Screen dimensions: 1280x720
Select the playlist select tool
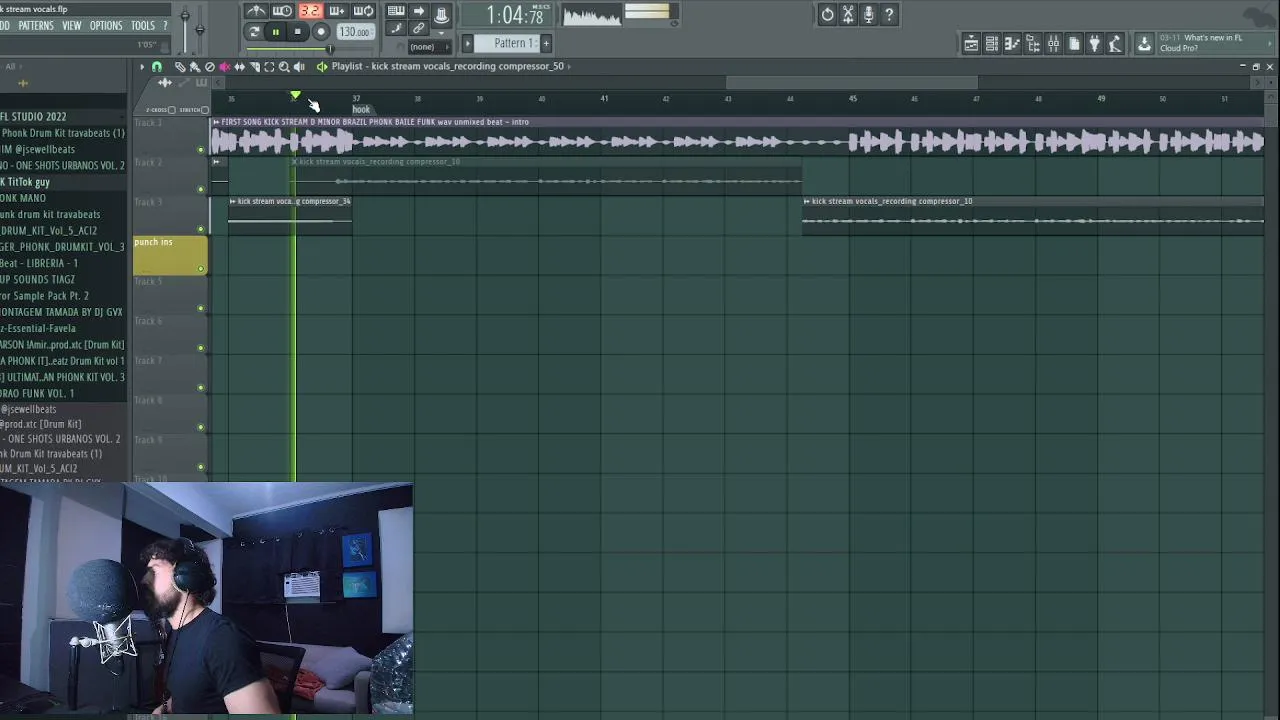click(269, 67)
